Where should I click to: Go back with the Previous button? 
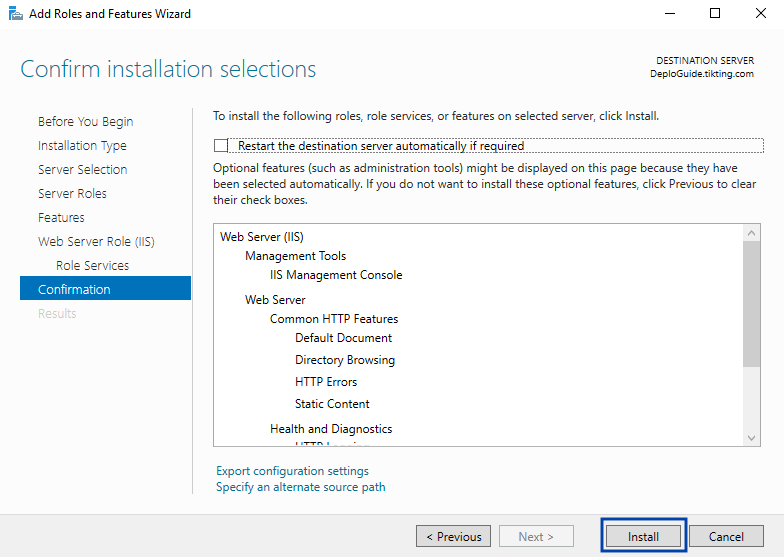[453, 536]
